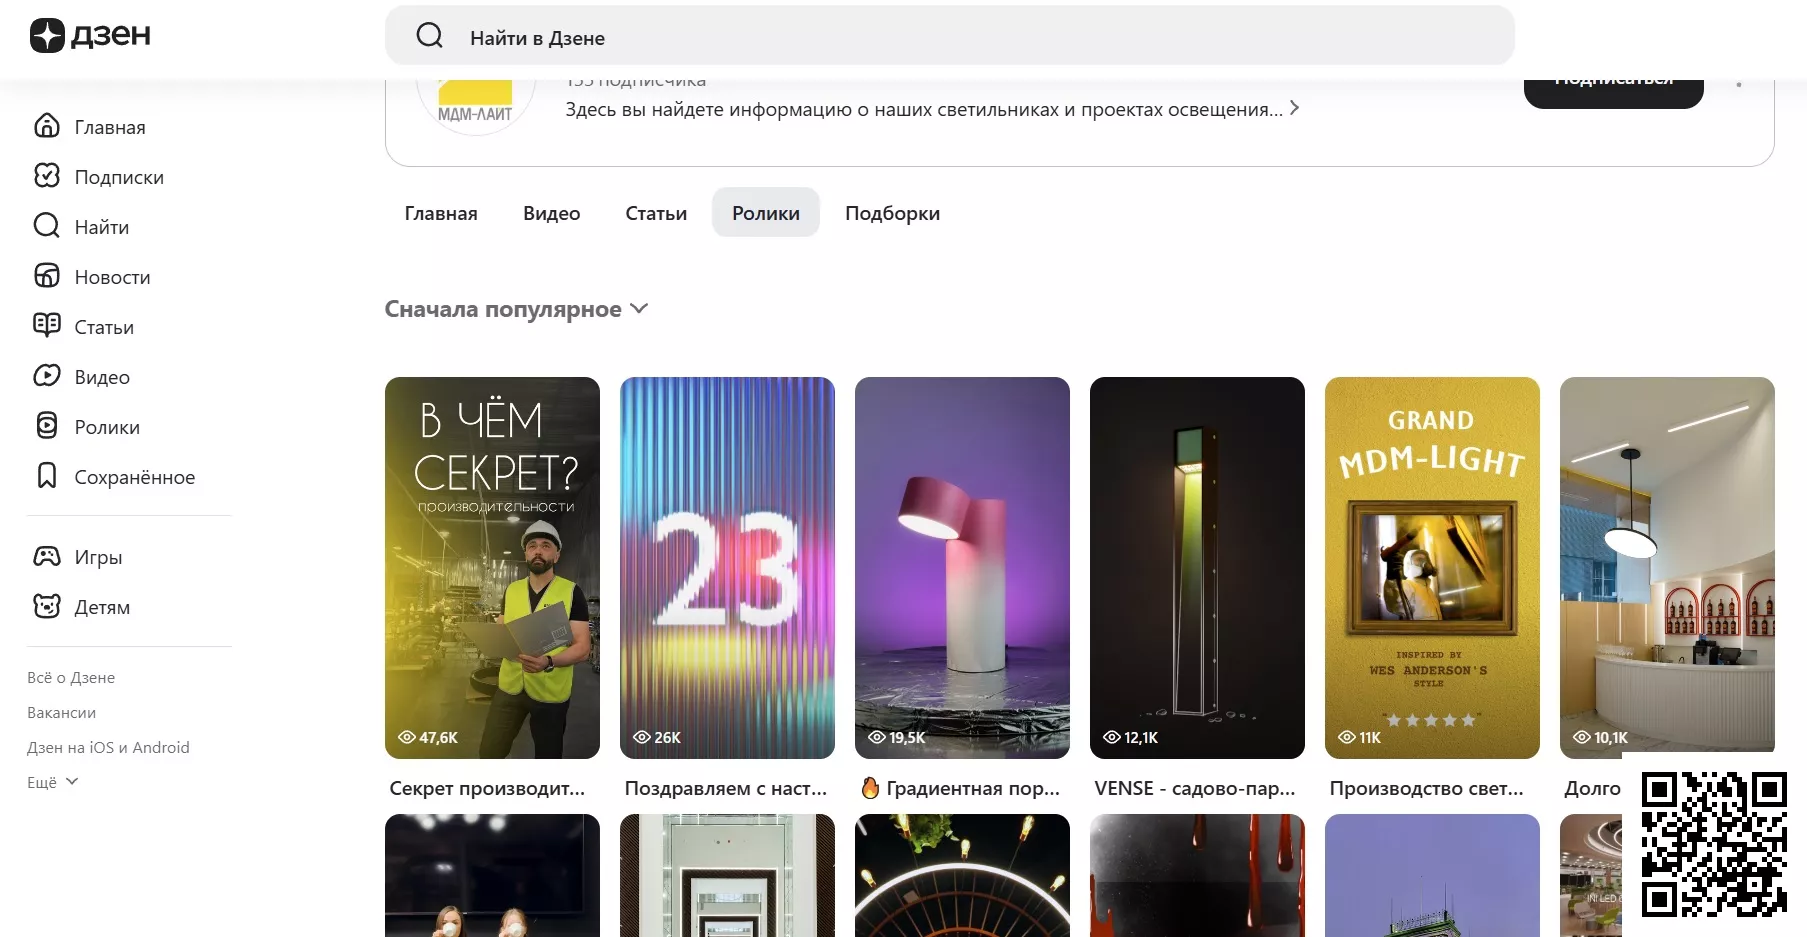Click the Ролики icon in sidebar
The width and height of the screenshot is (1807, 937).
point(47,426)
